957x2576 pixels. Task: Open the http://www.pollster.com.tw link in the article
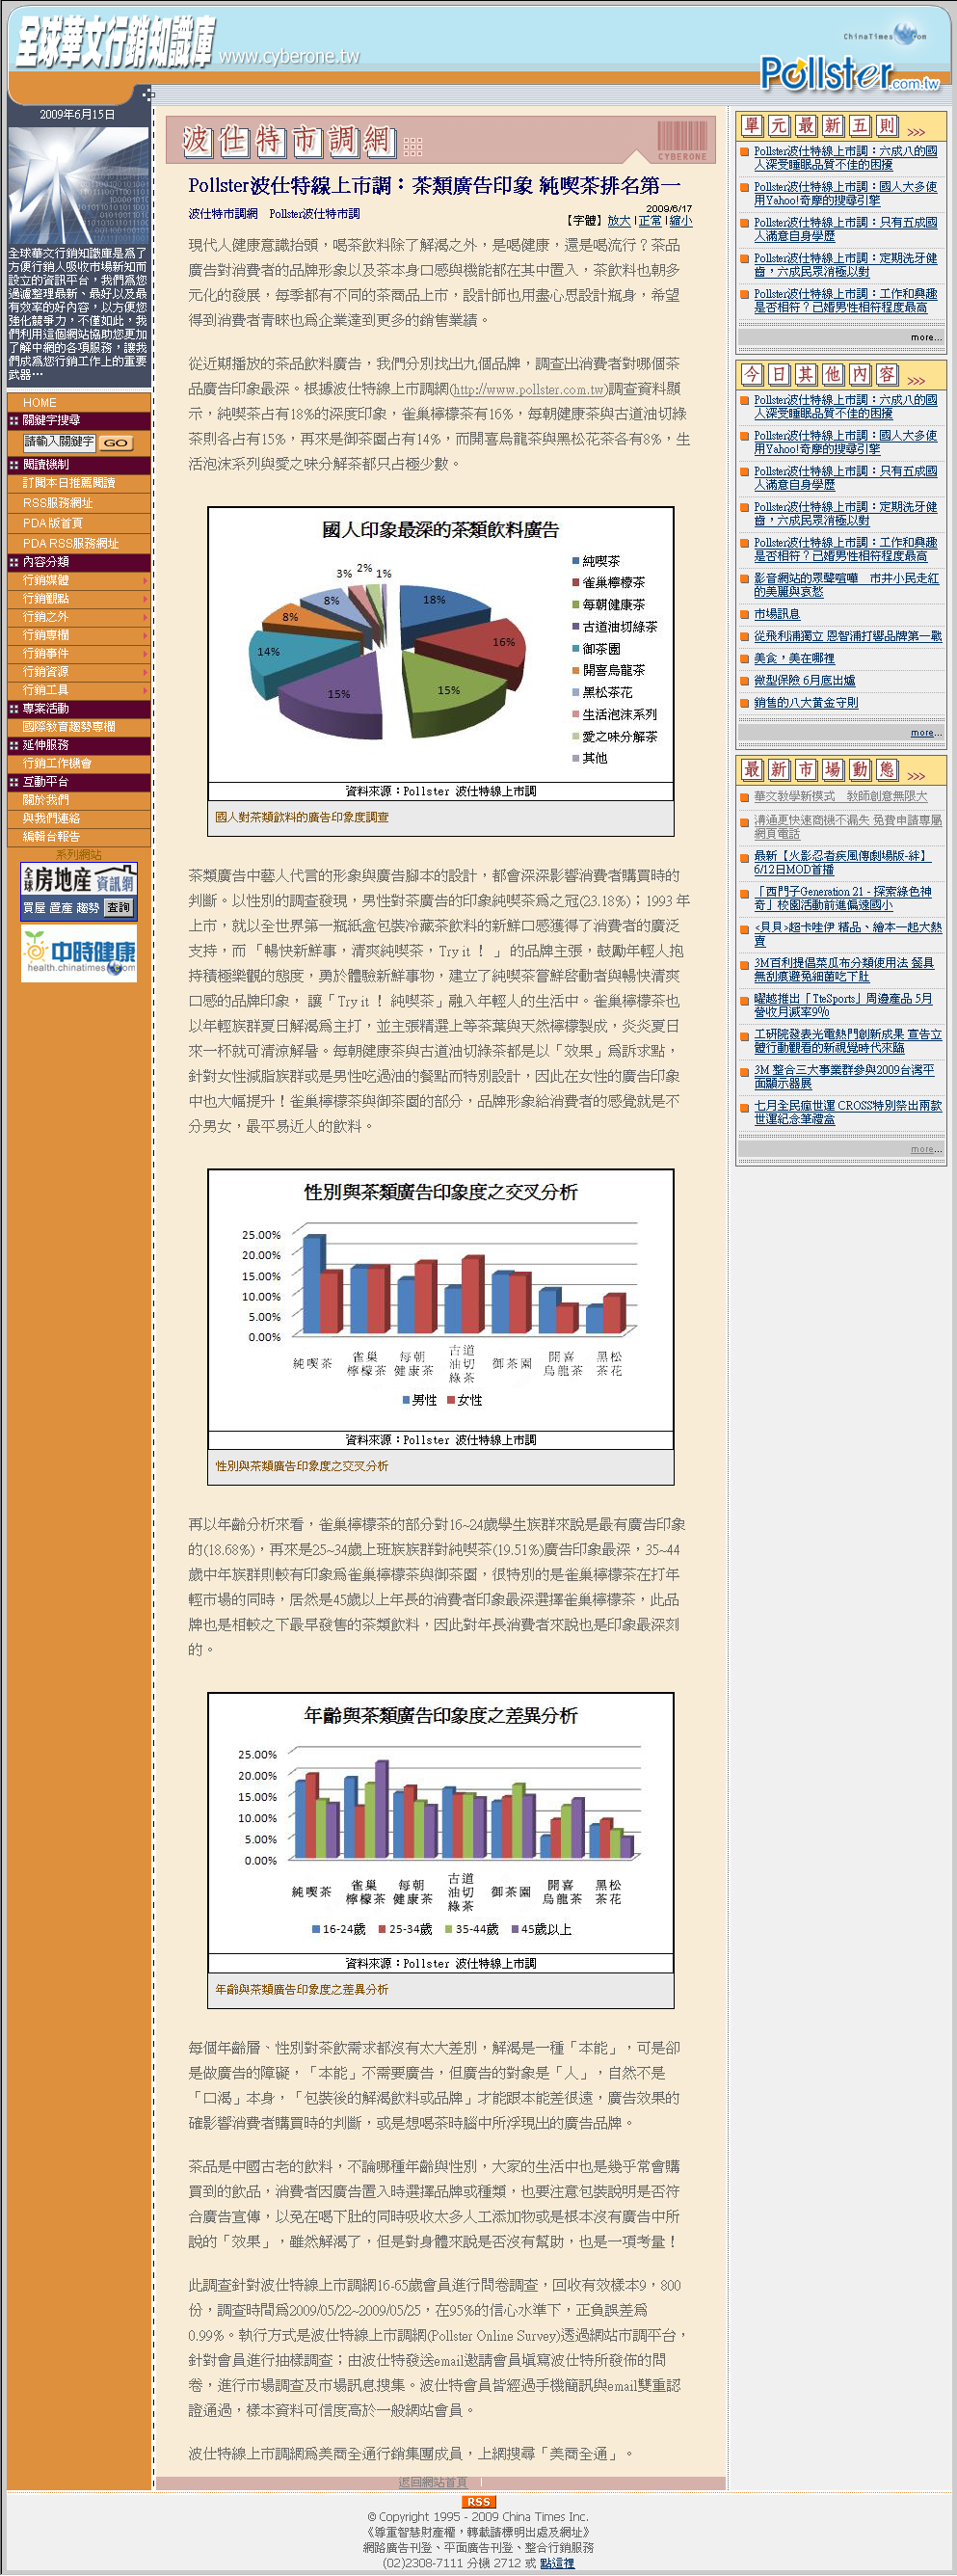point(529,390)
